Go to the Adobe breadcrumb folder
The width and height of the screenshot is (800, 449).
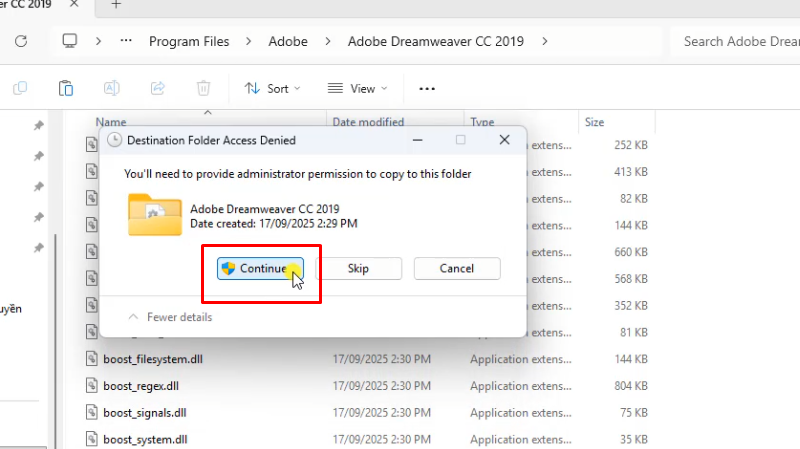click(x=288, y=41)
